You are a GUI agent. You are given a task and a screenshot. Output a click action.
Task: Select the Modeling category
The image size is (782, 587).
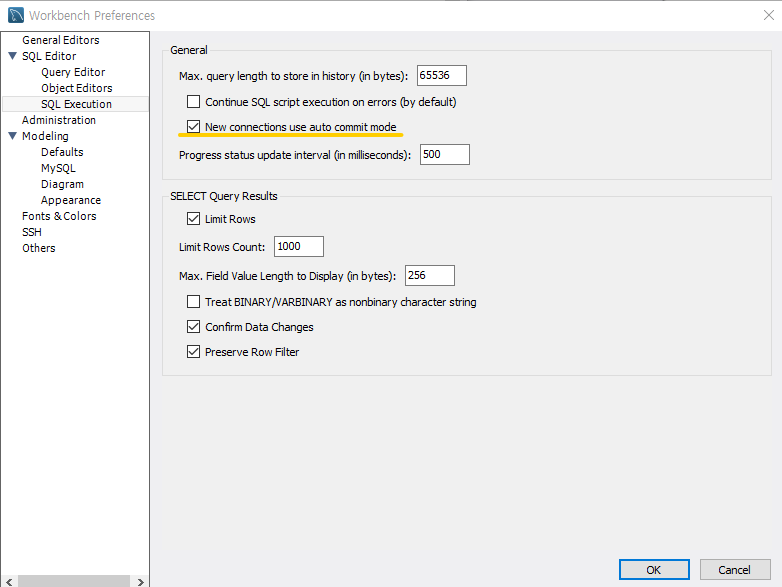(45, 136)
